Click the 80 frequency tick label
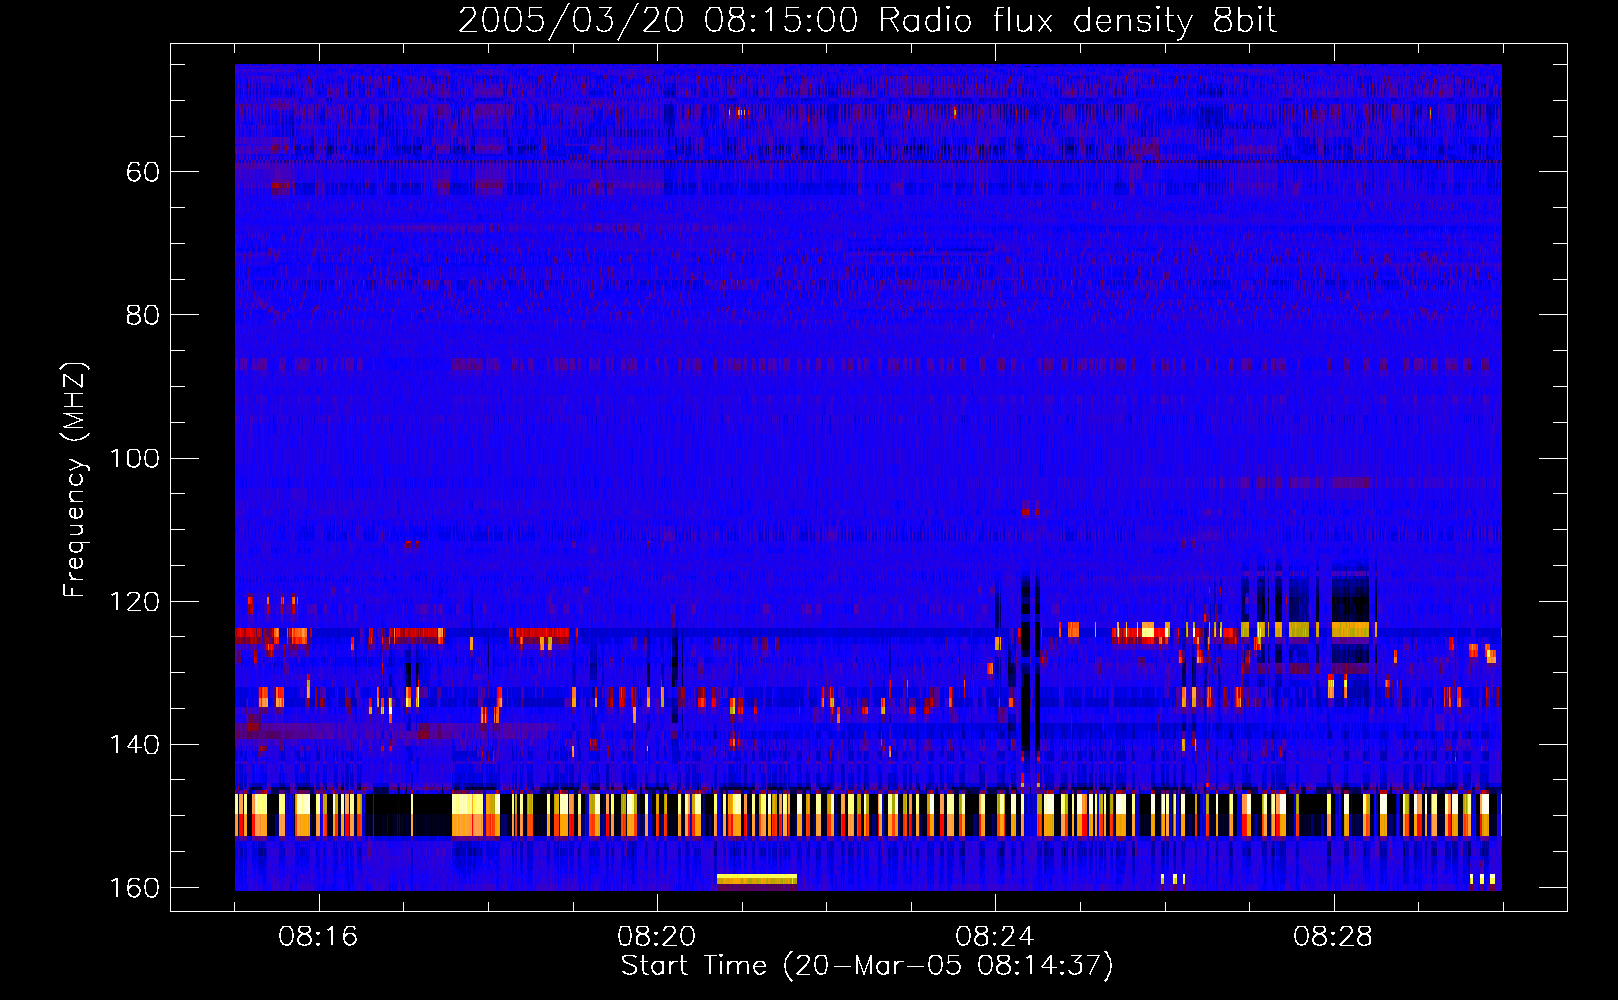Viewport: 1618px width, 1000px height. (x=142, y=315)
